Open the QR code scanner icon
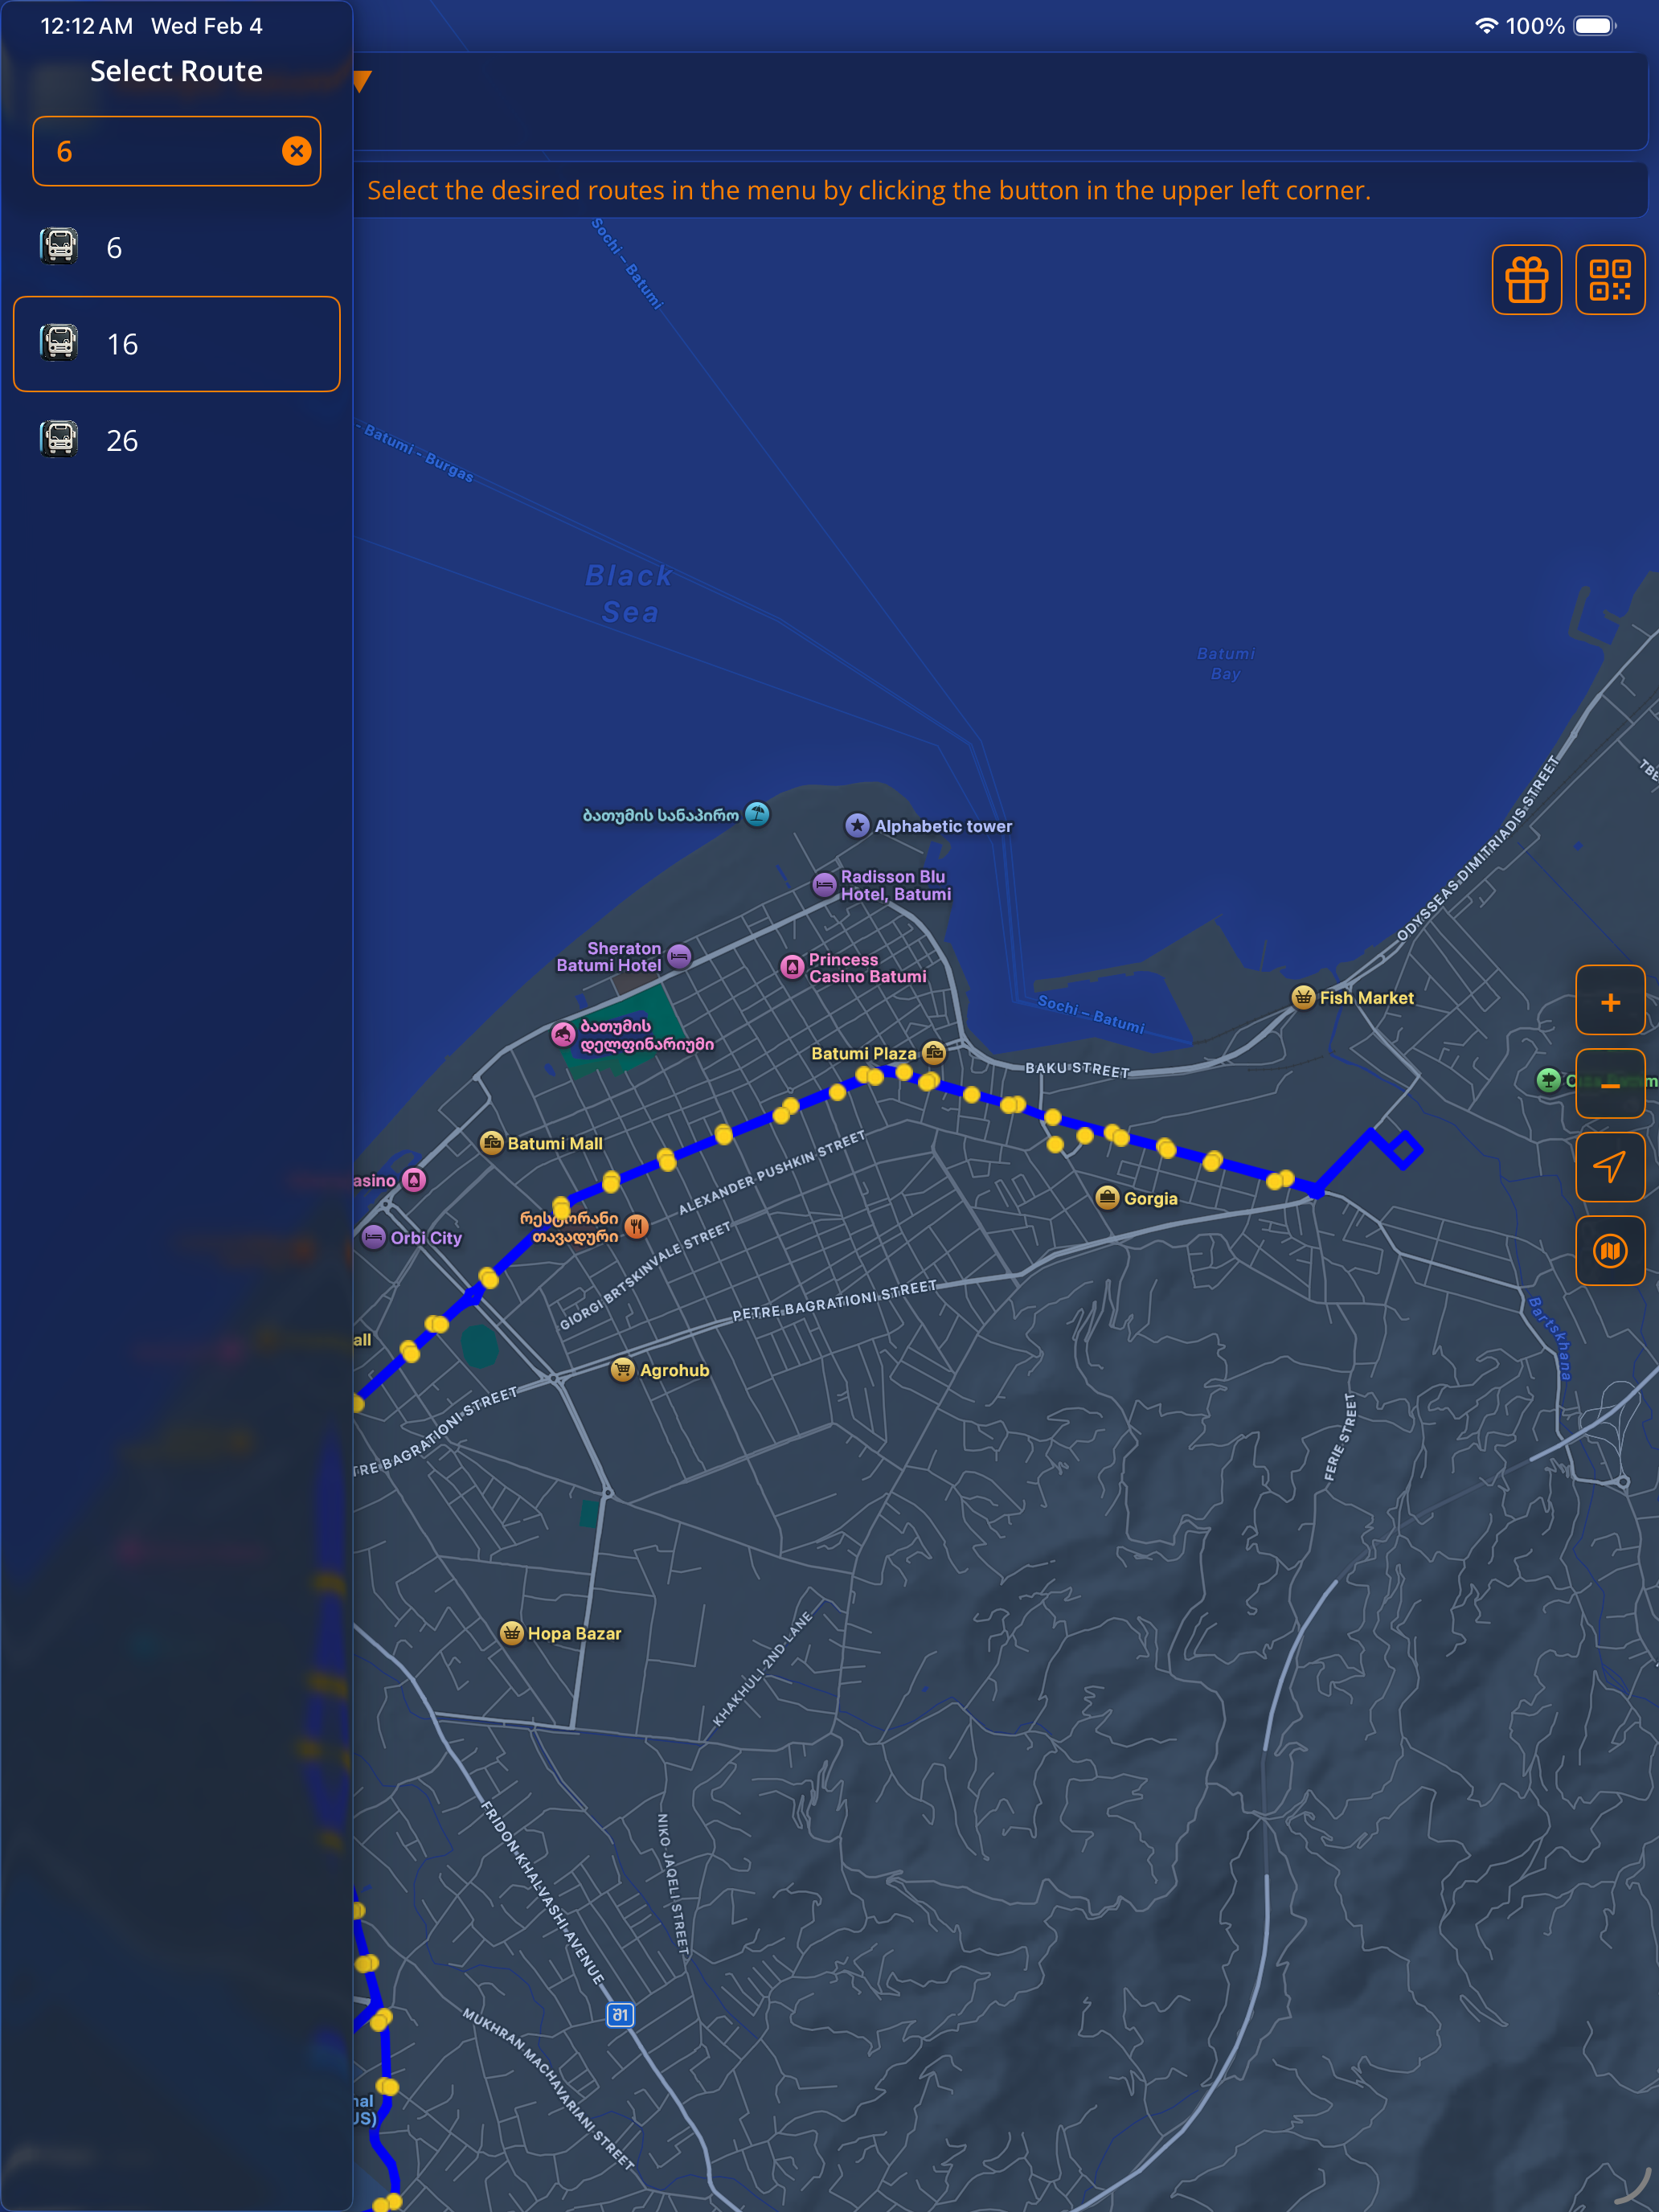The image size is (1659, 2212). (x=1610, y=280)
